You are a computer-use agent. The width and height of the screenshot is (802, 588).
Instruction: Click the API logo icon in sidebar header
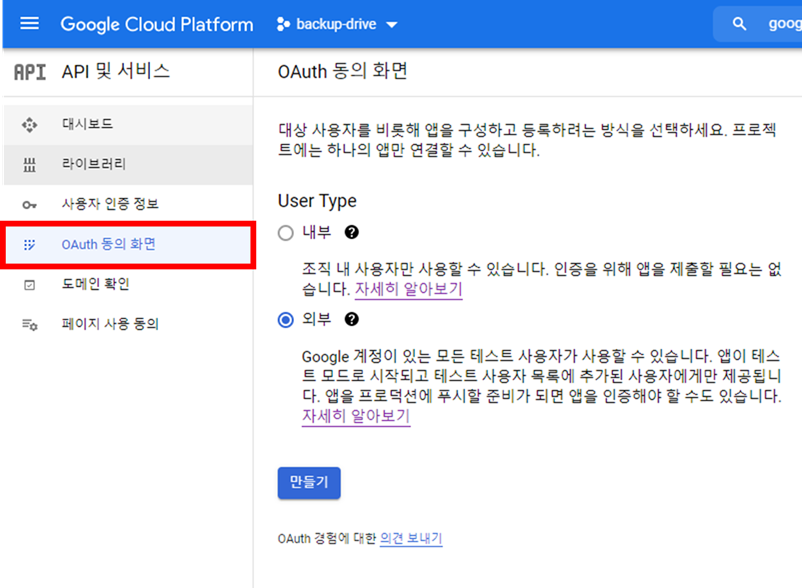click(30, 72)
